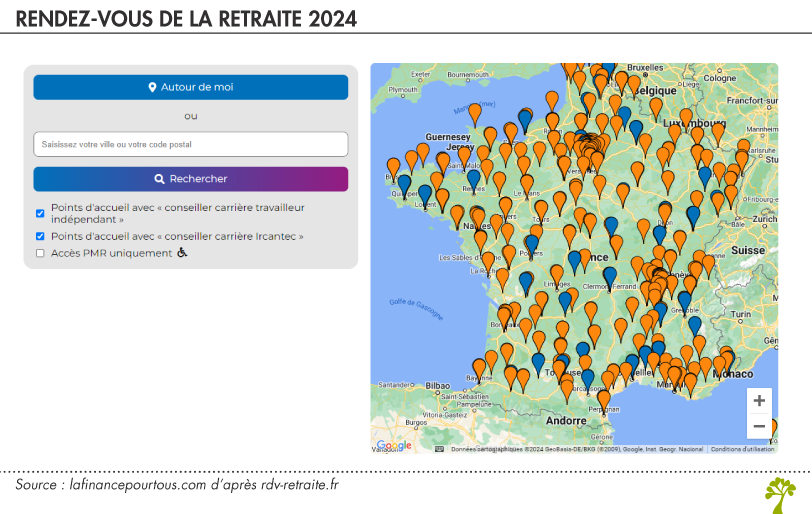
Task: Click the Luxembourg label on map
Action: 694,123
